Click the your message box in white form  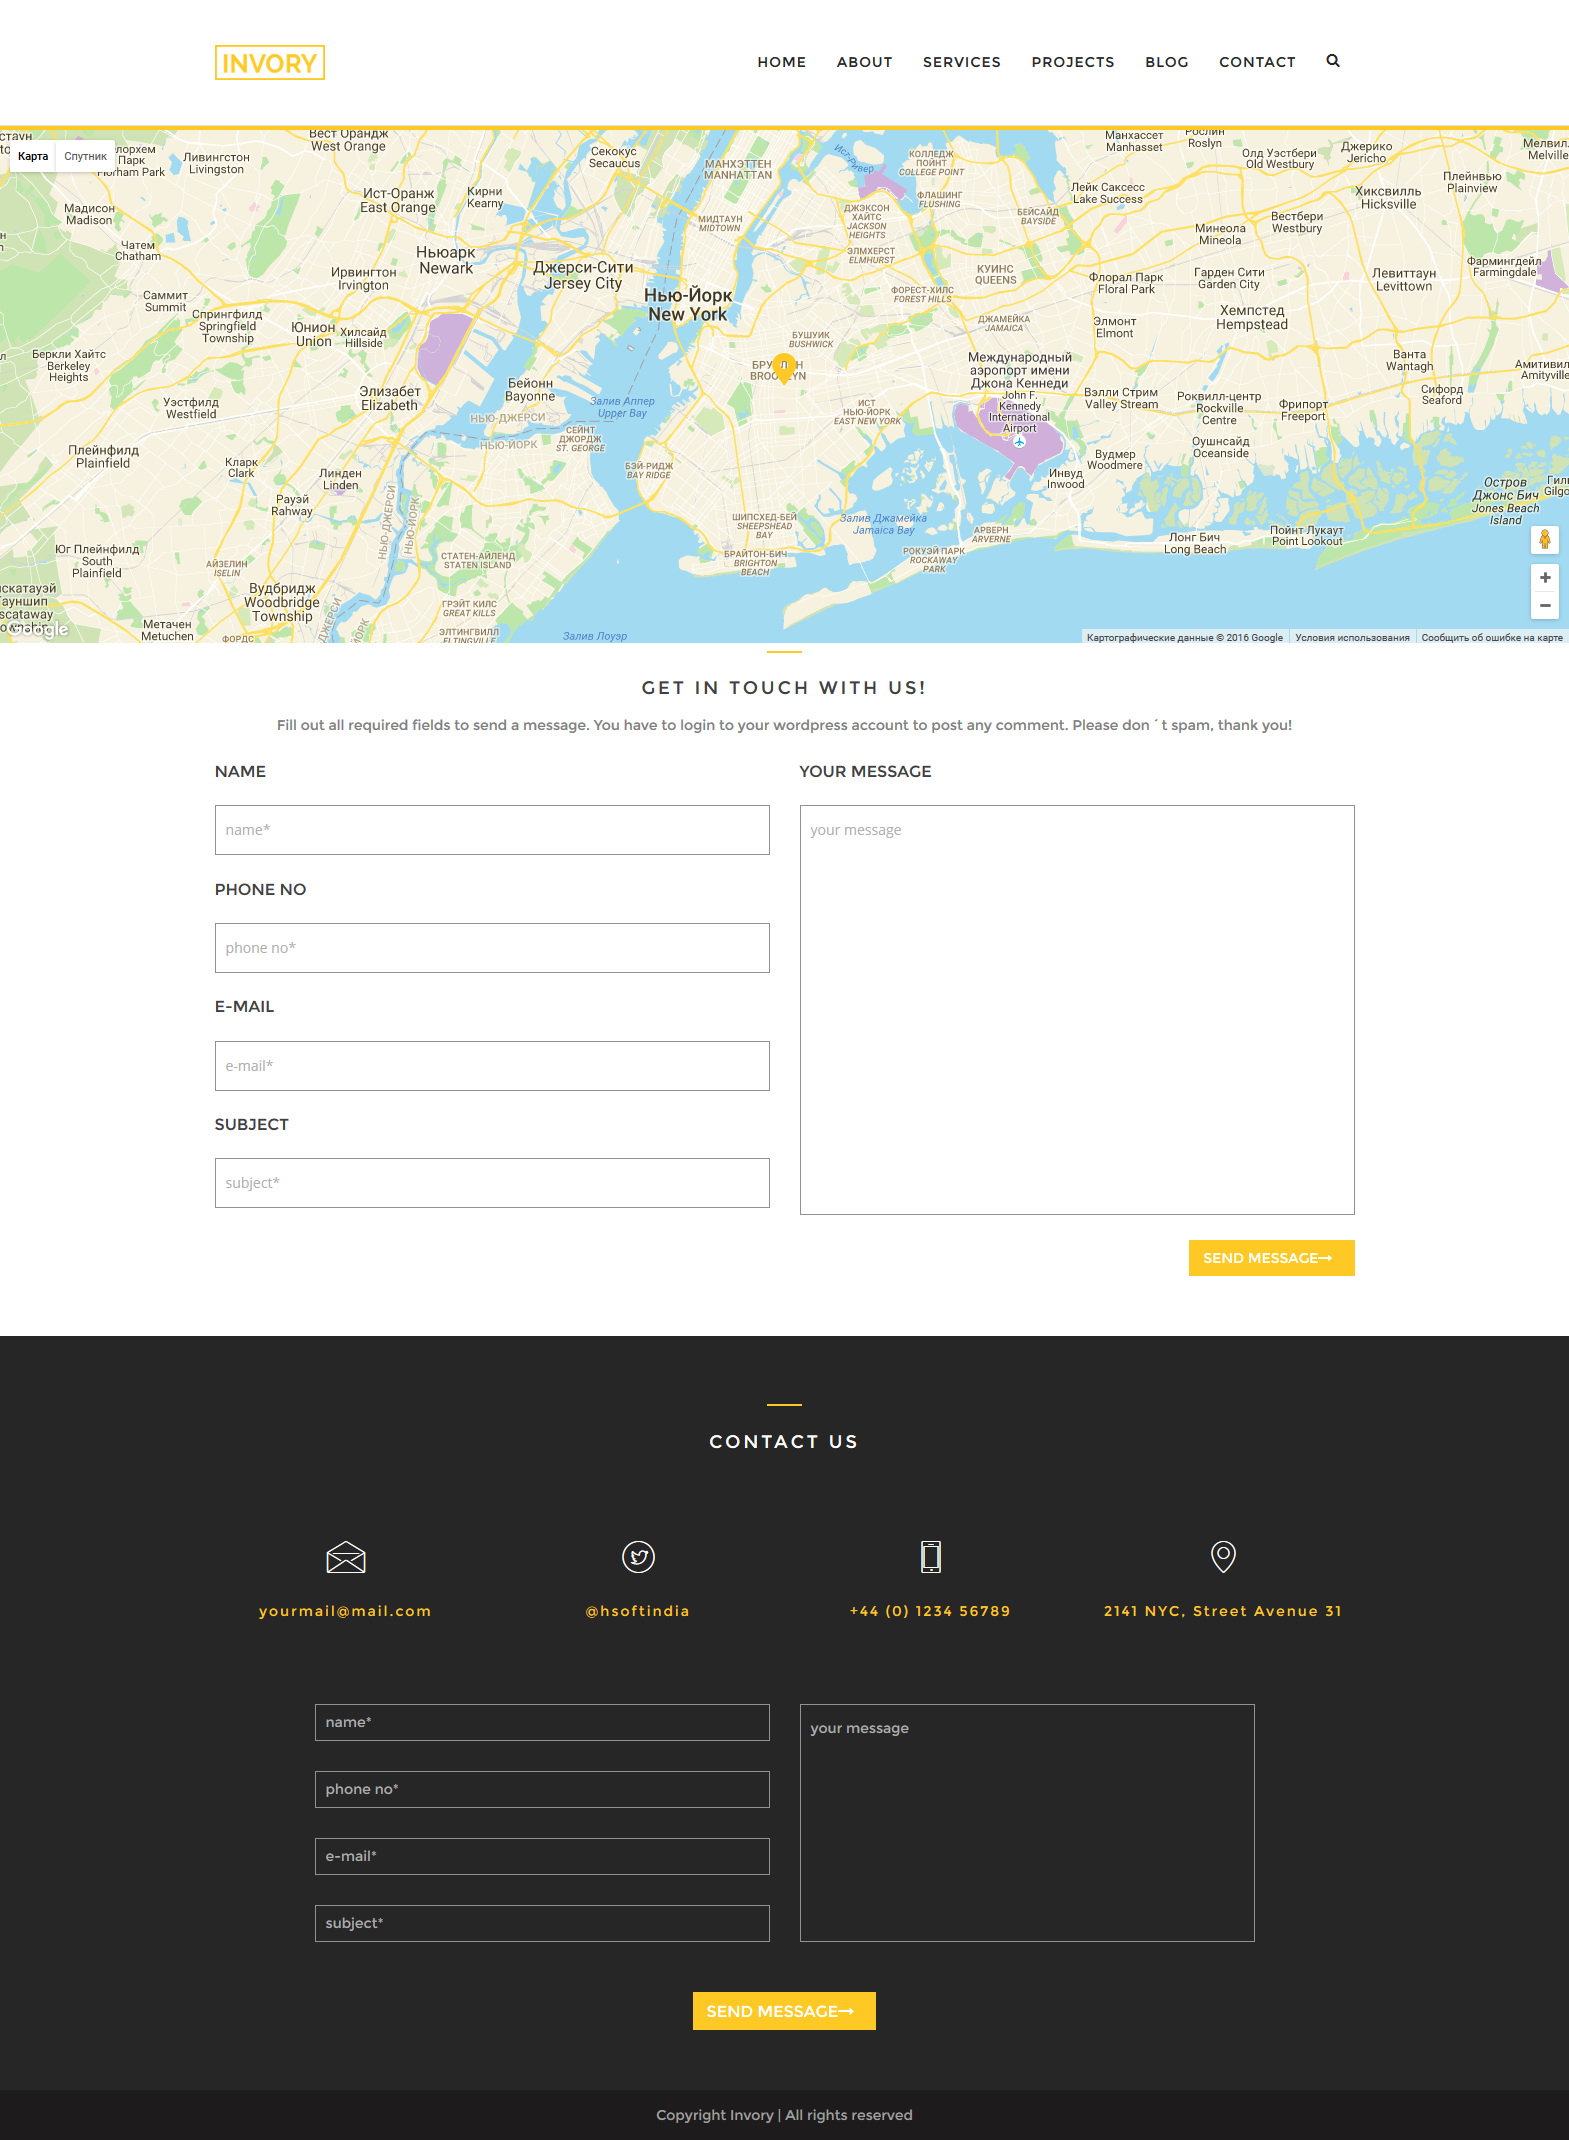(x=1077, y=1010)
